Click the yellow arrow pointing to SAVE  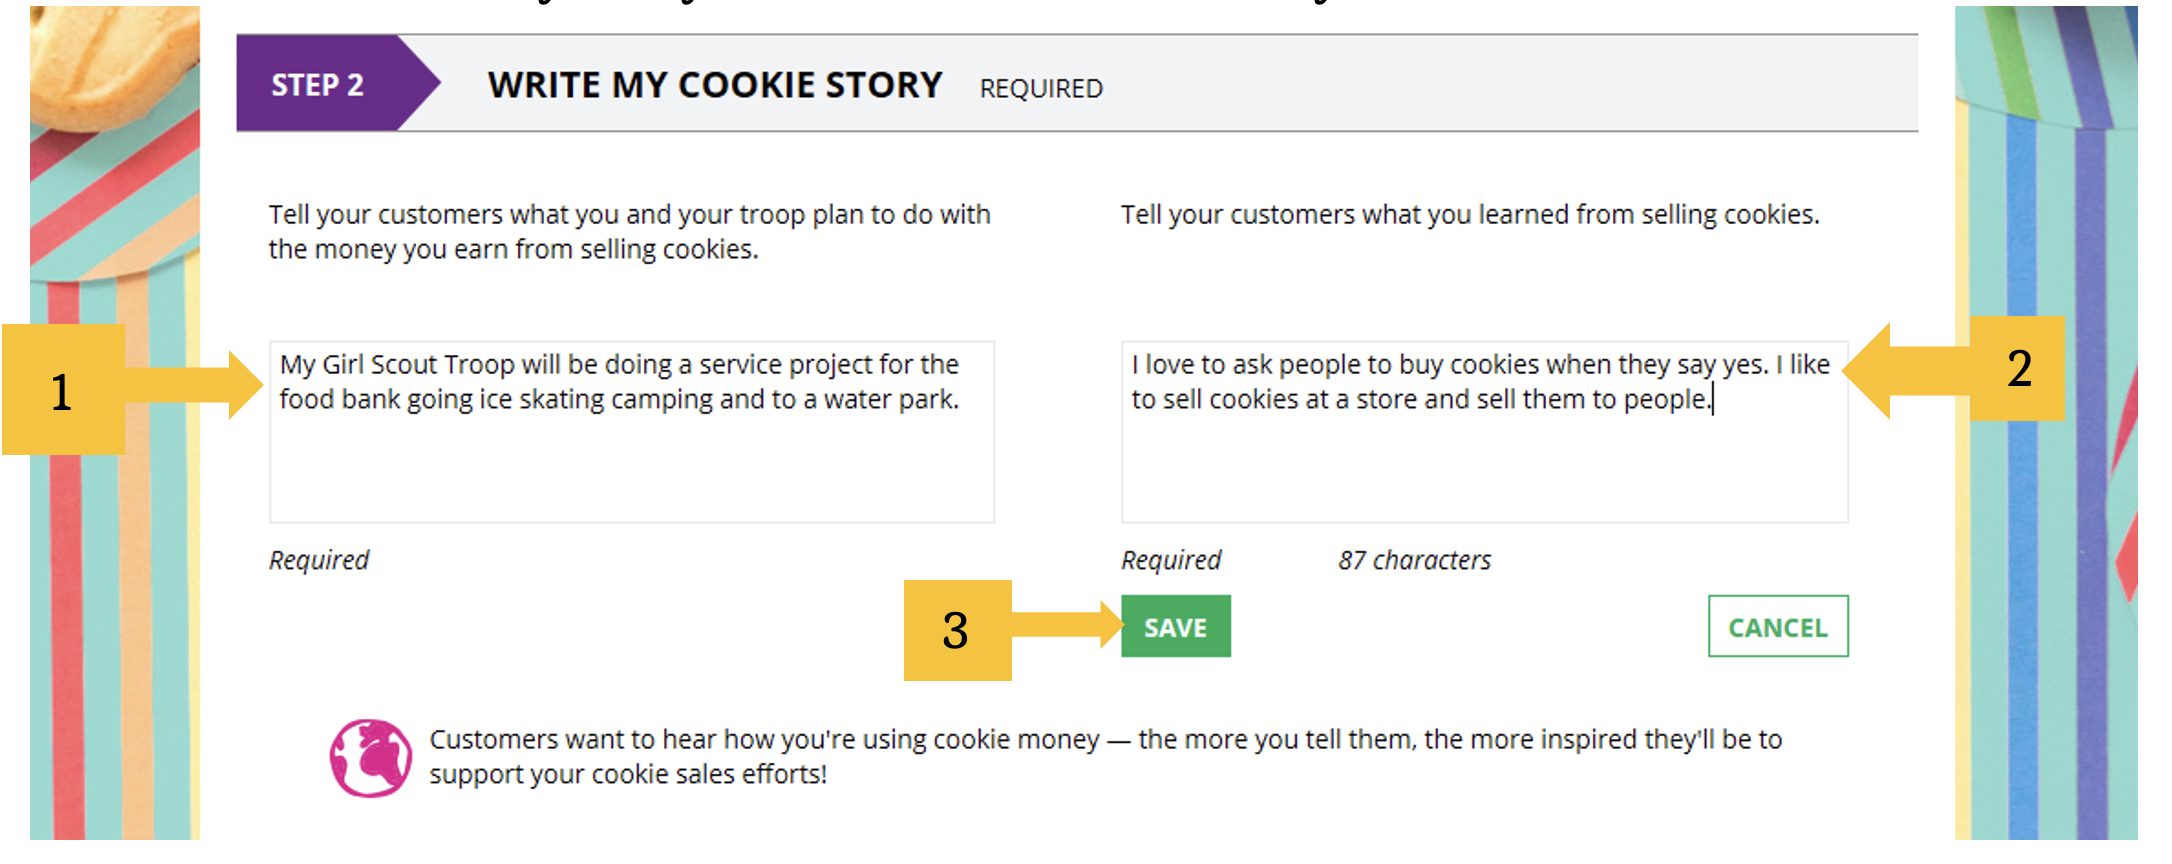pos(1067,625)
